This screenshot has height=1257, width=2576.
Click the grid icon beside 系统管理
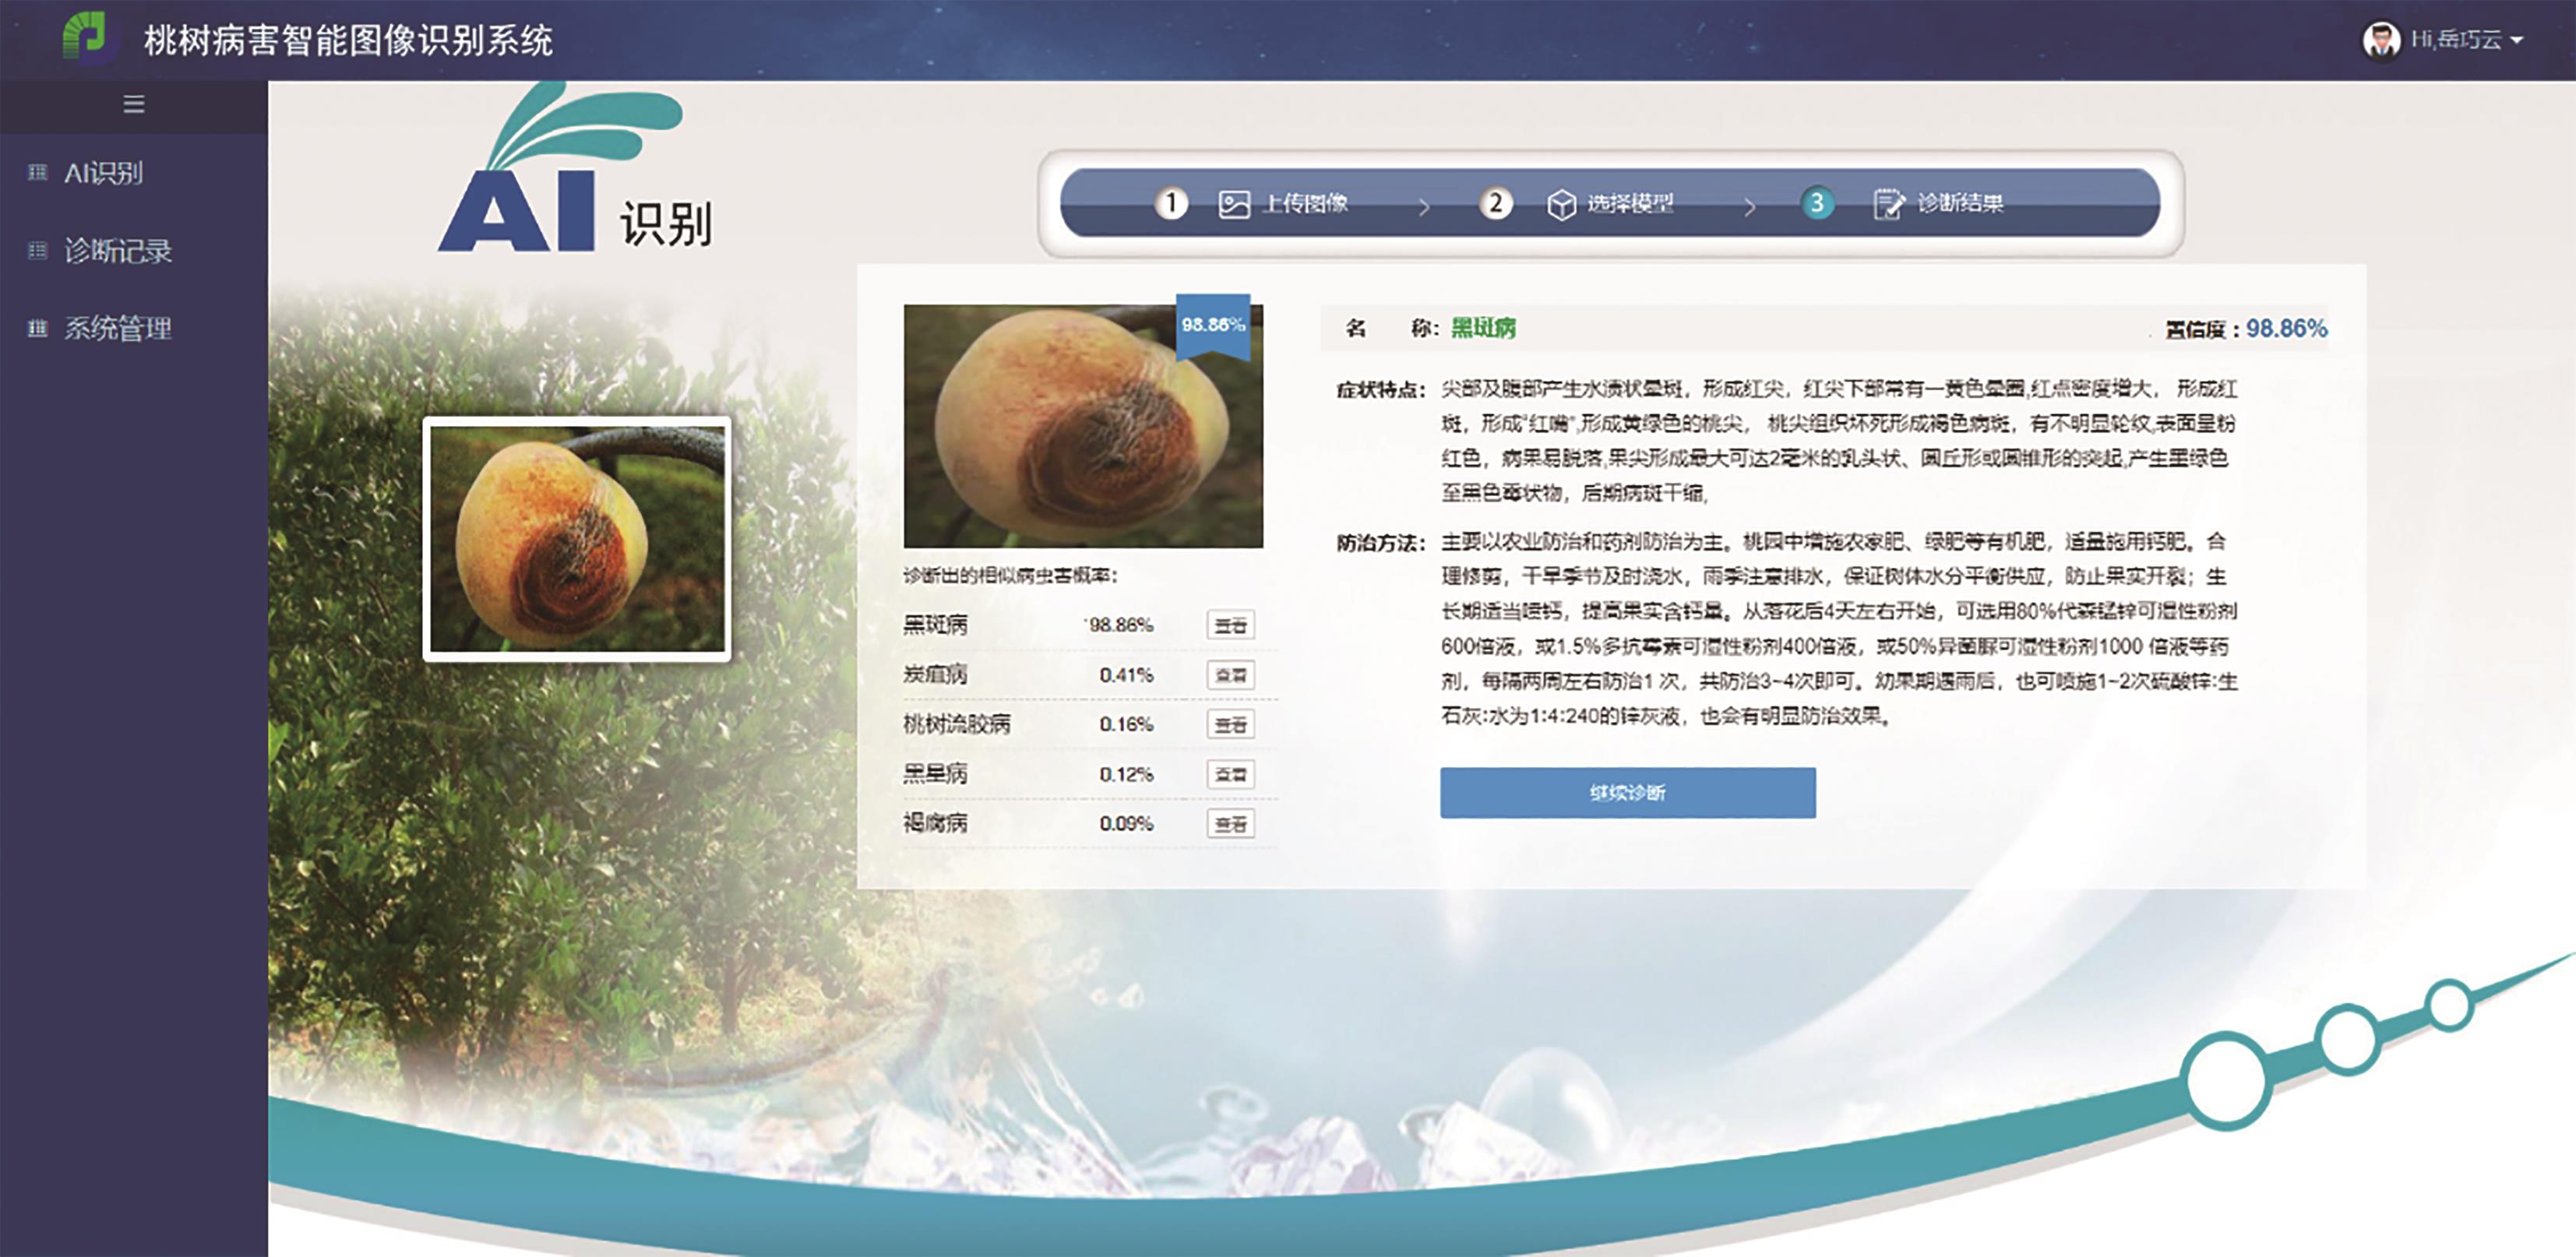point(38,328)
